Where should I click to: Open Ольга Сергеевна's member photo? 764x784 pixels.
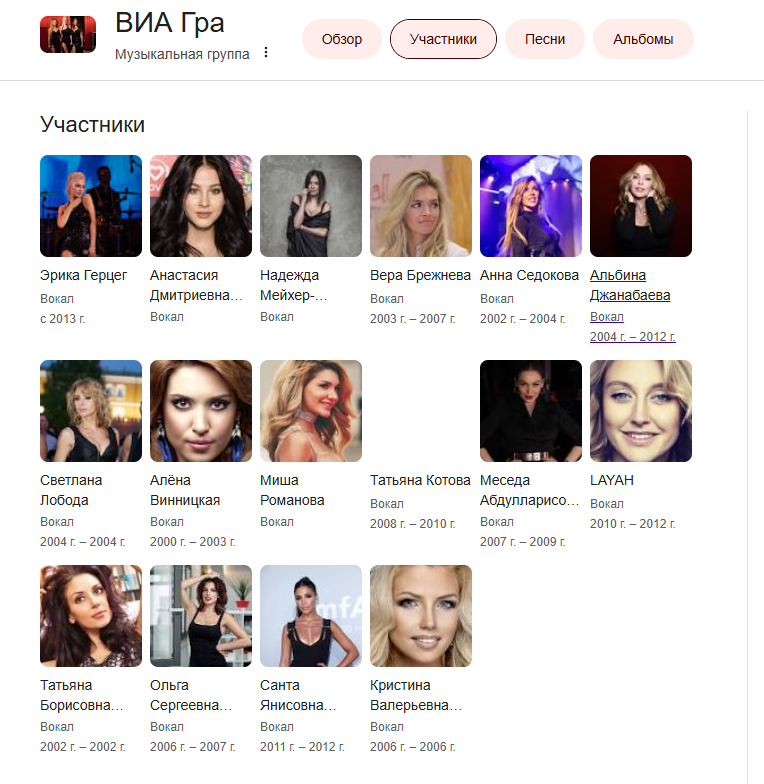201,616
